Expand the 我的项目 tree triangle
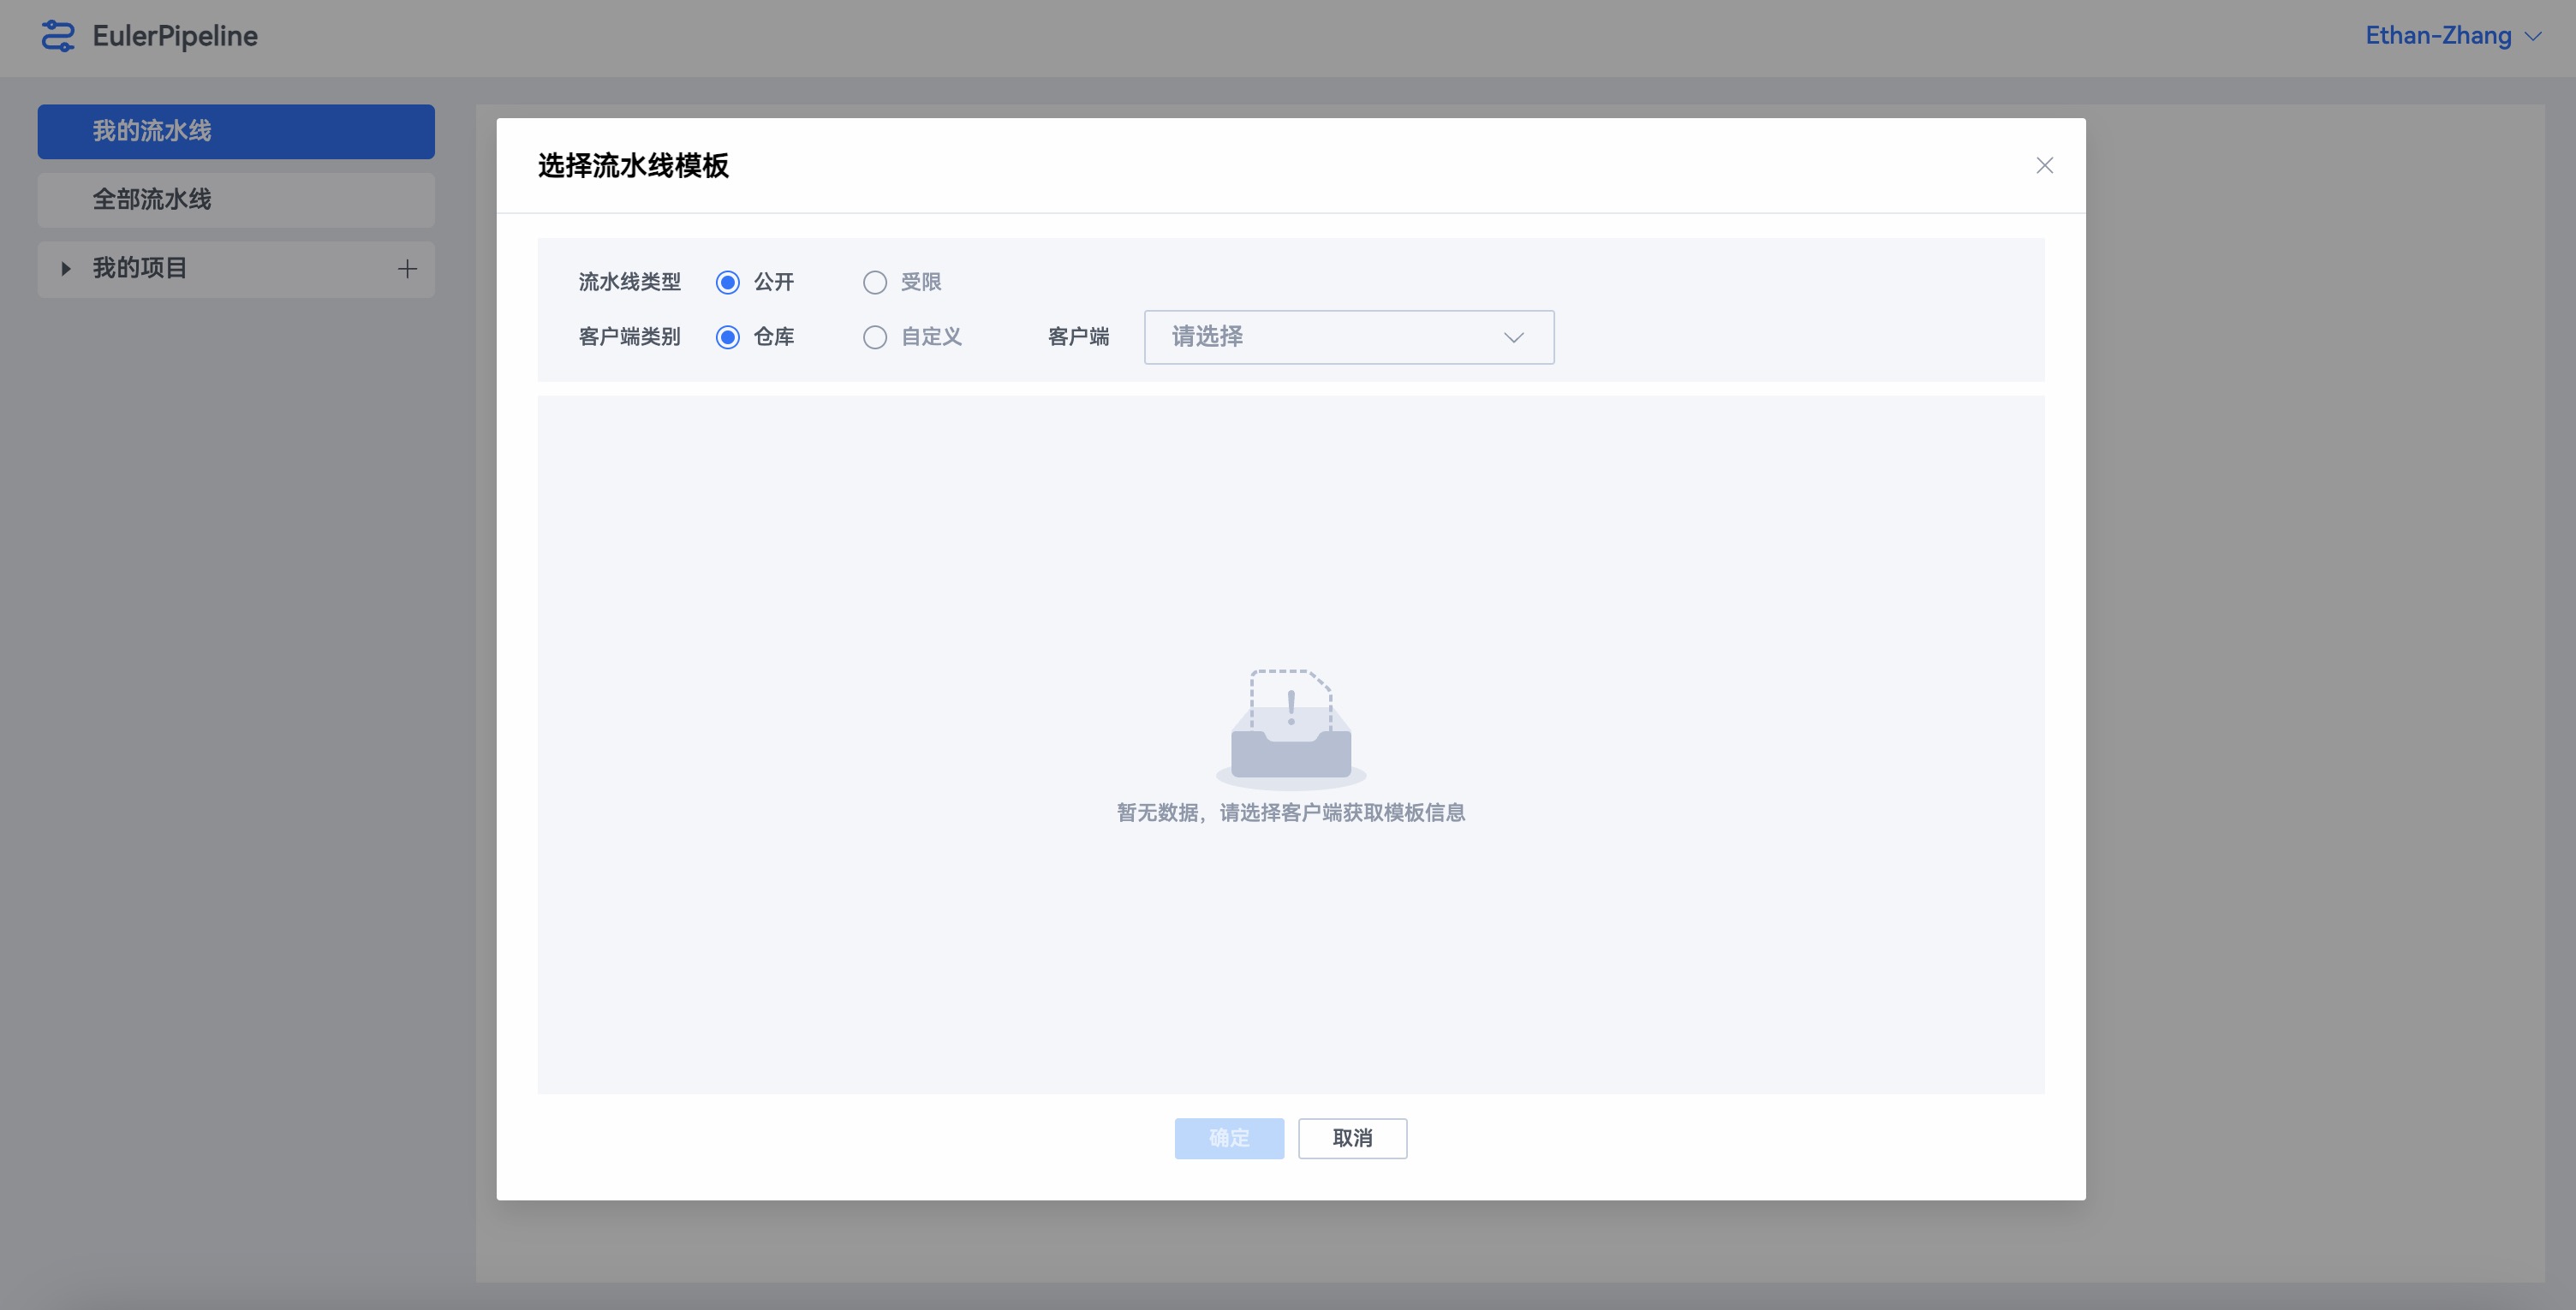 click(66, 269)
